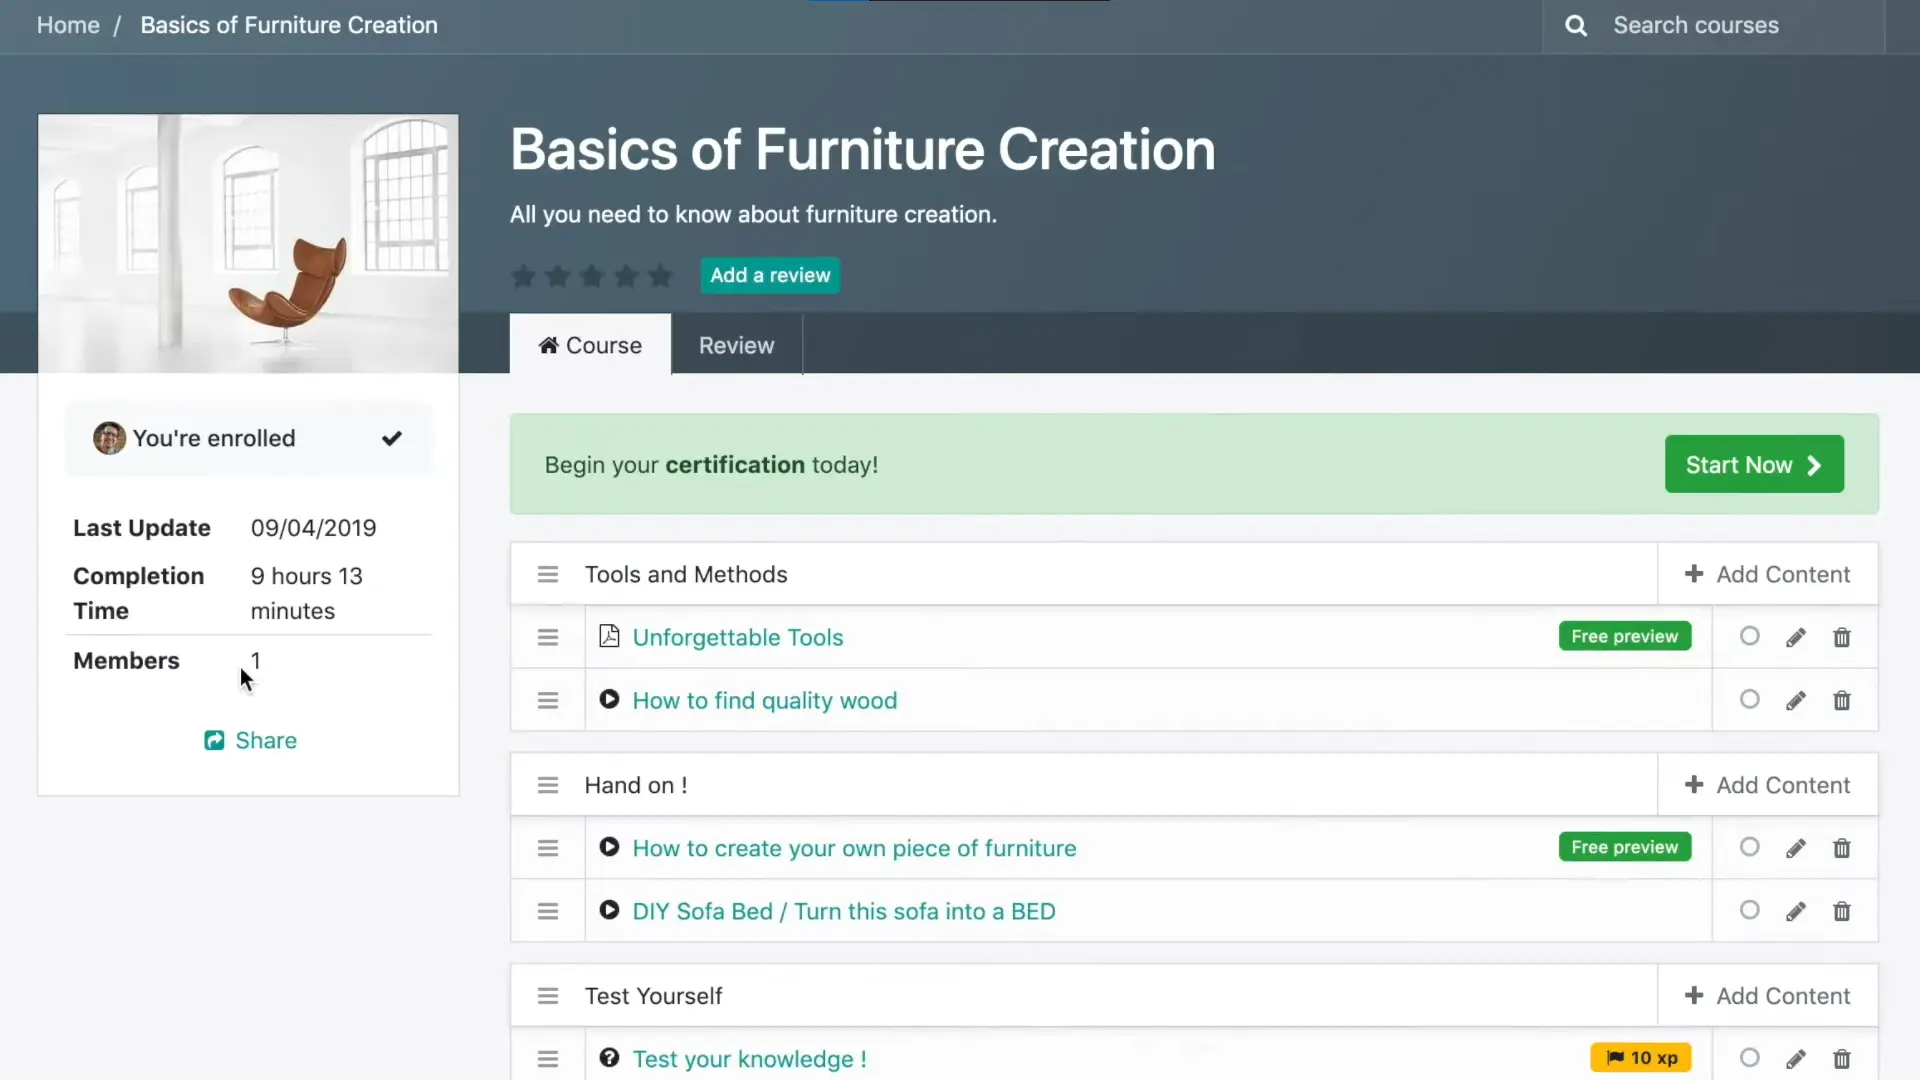
Task: Click the fifth star in the rating
Action: (660, 276)
